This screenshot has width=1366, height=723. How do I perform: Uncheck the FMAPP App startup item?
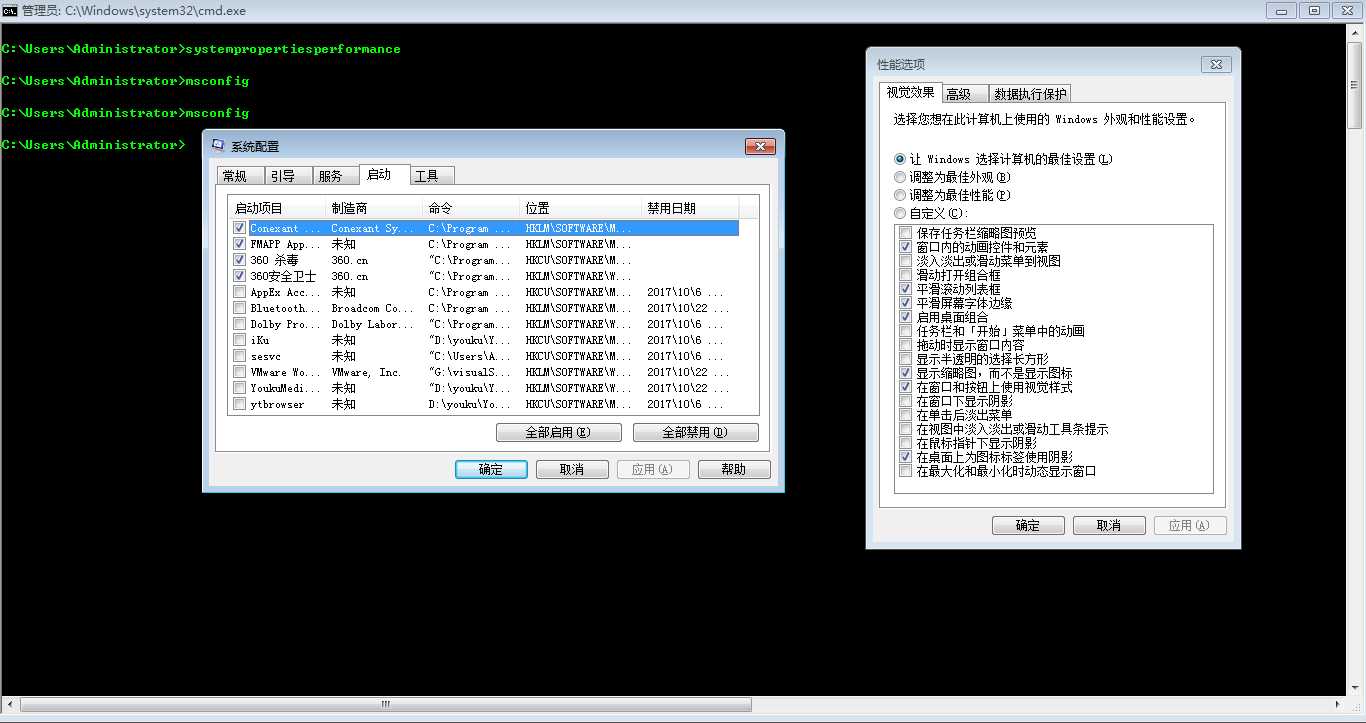coord(239,244)
